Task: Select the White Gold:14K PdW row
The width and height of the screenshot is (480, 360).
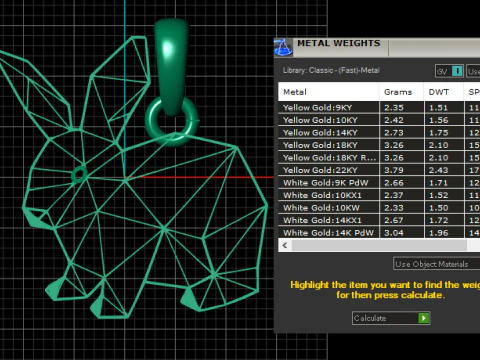Action: pyautogui.click(x=379, y=232)
